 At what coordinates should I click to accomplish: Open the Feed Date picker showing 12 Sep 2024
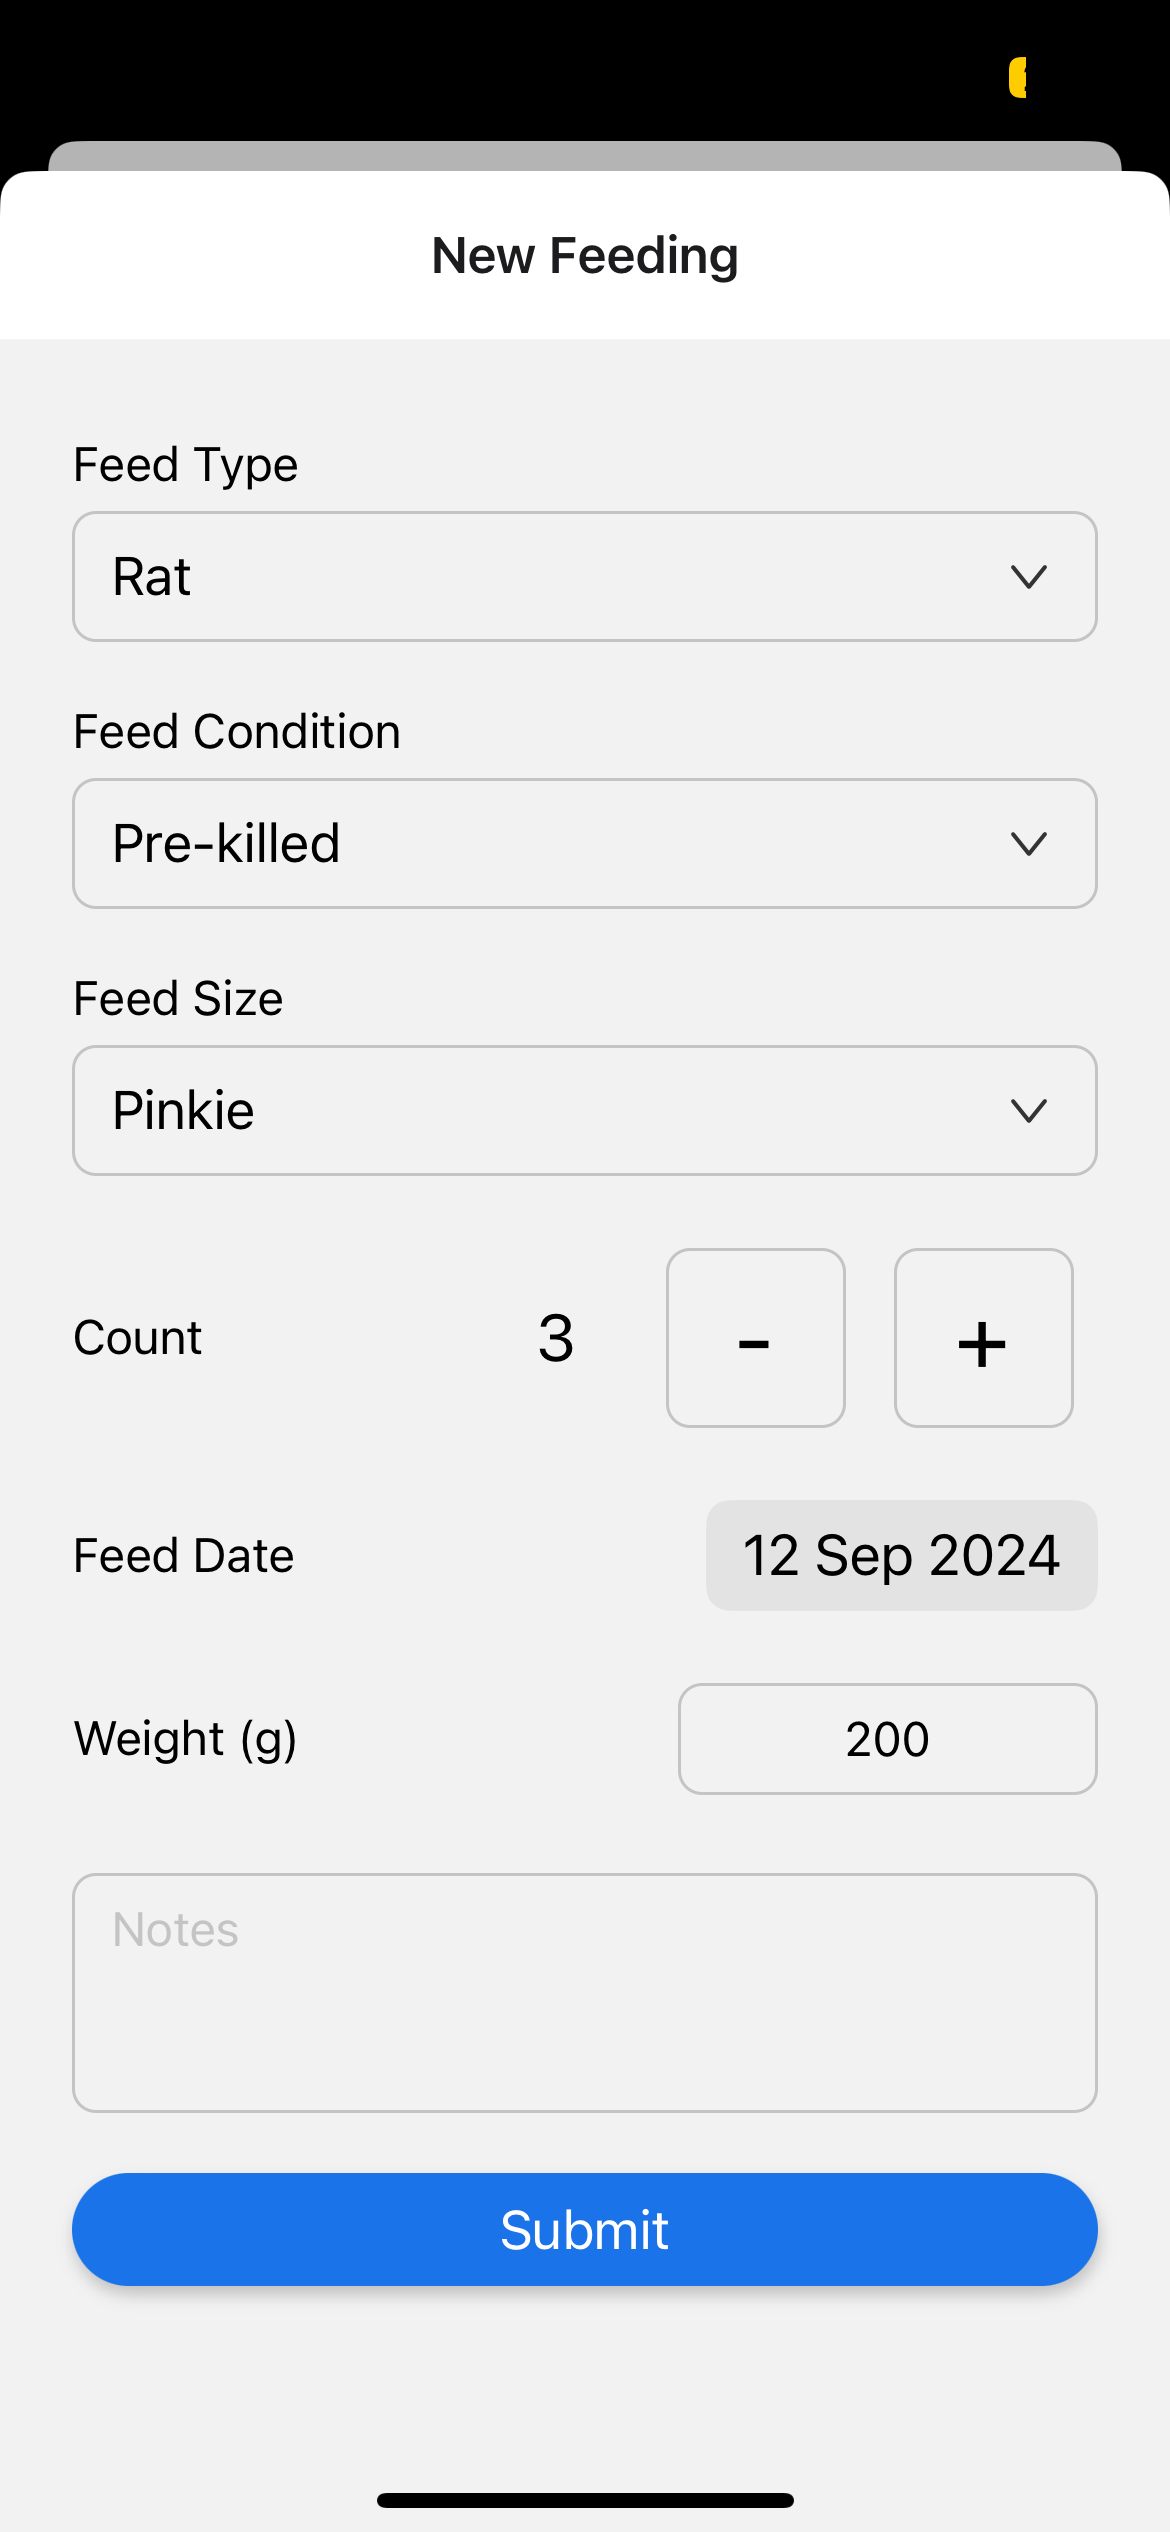pos(901,1555)
